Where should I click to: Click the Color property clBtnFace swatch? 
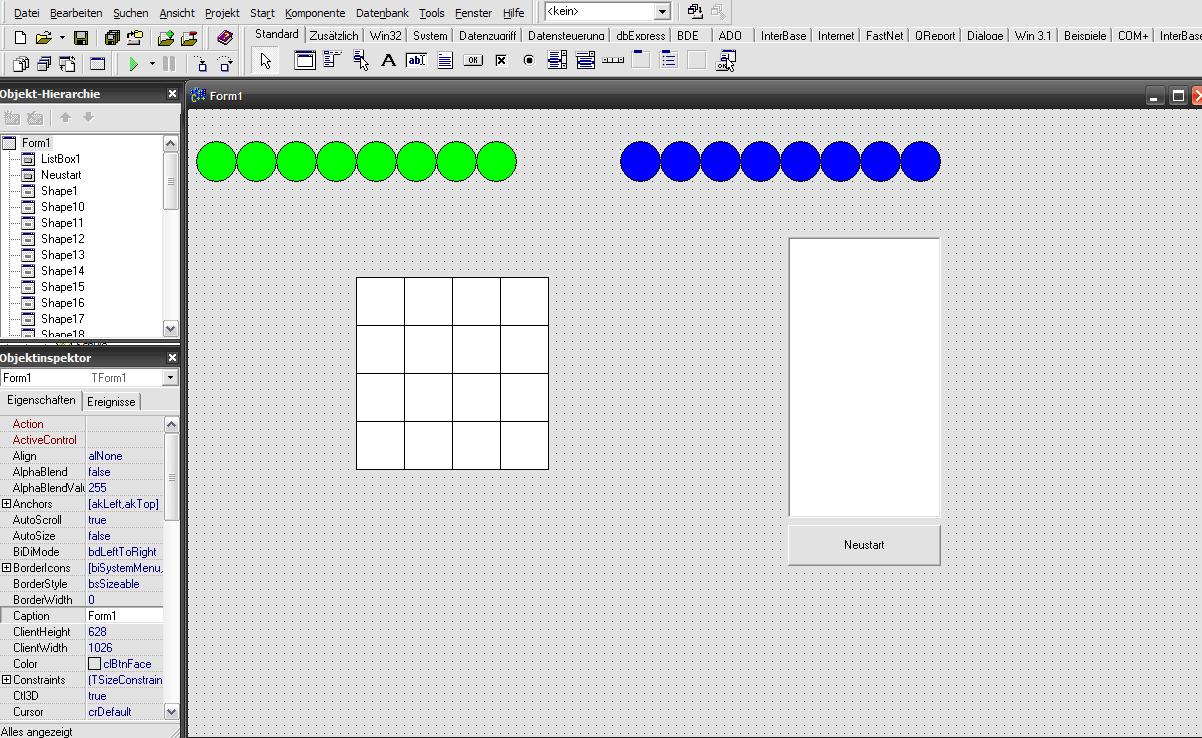[x=94, y=664]
